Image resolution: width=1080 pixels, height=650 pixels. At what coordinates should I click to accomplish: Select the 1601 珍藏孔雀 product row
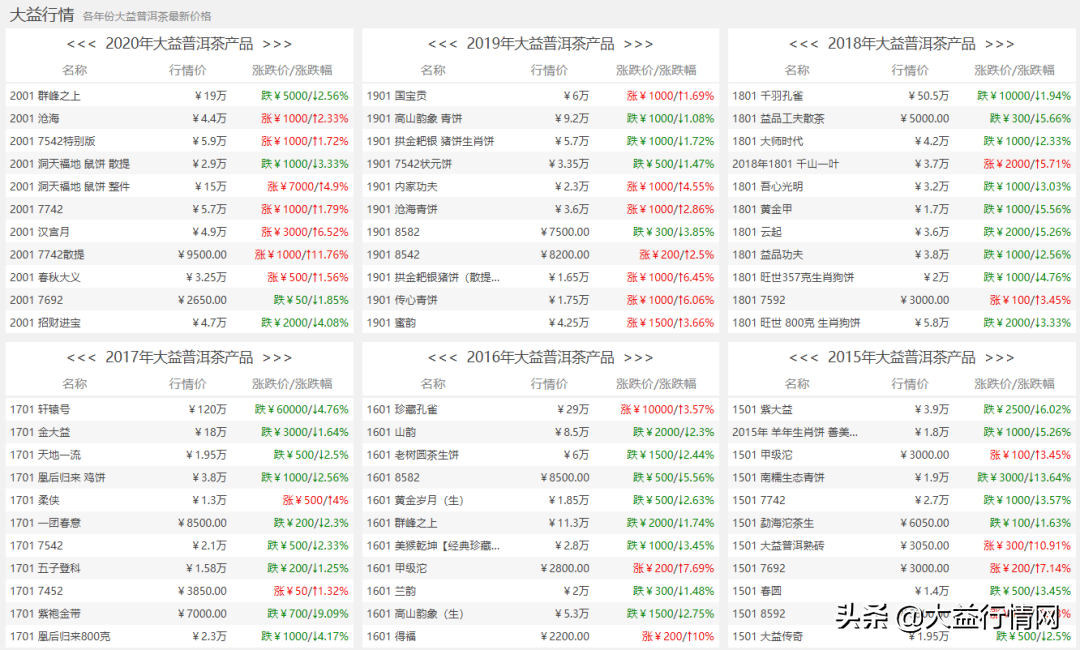540,409
